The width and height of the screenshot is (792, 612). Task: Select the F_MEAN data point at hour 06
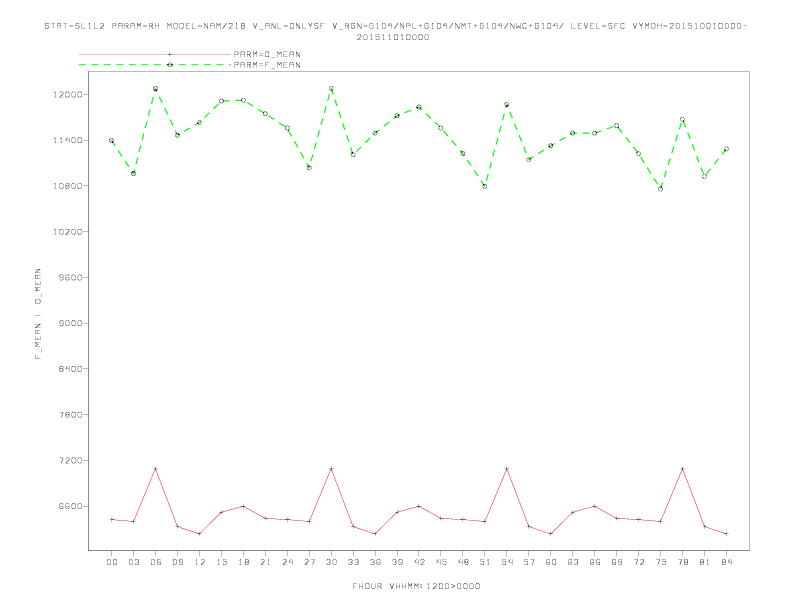pyautogui.click(x=156, y=89)
